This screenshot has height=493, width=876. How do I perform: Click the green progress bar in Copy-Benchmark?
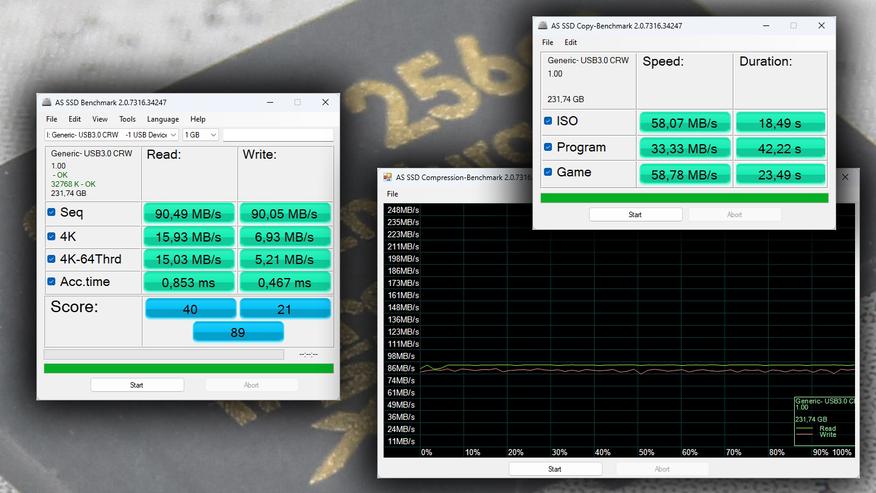coord(684,198)
